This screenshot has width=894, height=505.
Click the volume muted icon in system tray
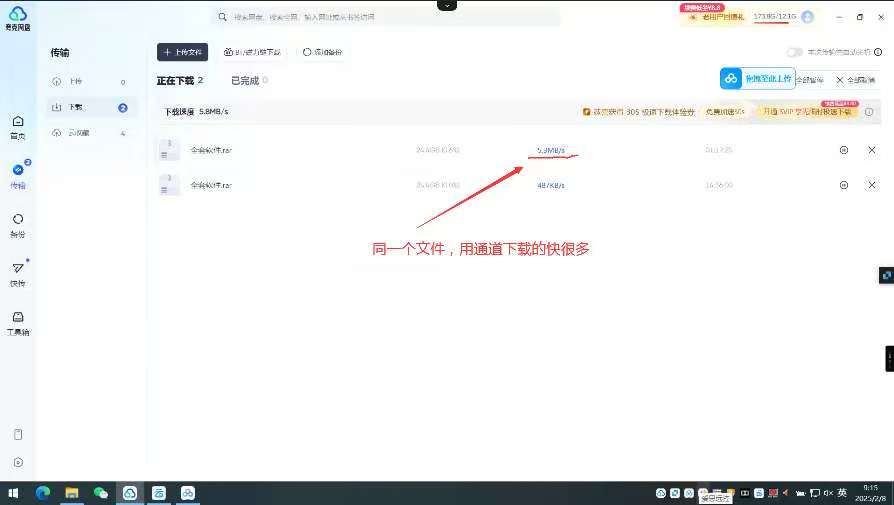[x=828, y=493]
